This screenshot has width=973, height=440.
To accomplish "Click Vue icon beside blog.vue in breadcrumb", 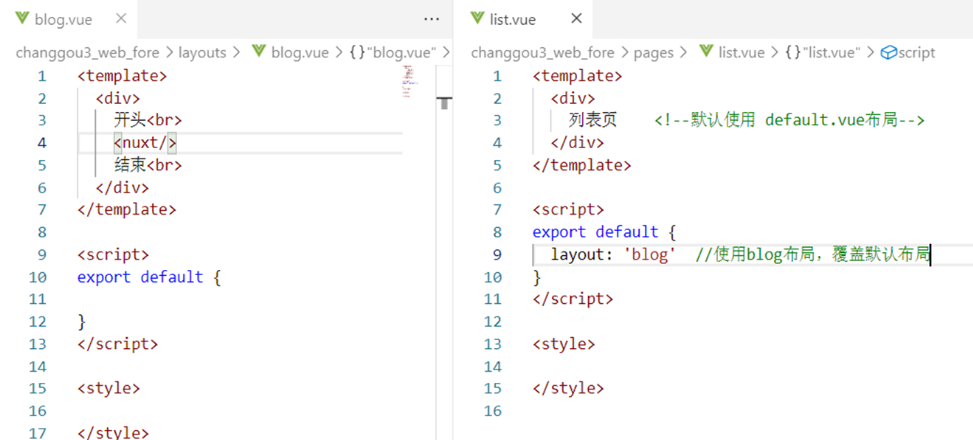I will point(259,52).
